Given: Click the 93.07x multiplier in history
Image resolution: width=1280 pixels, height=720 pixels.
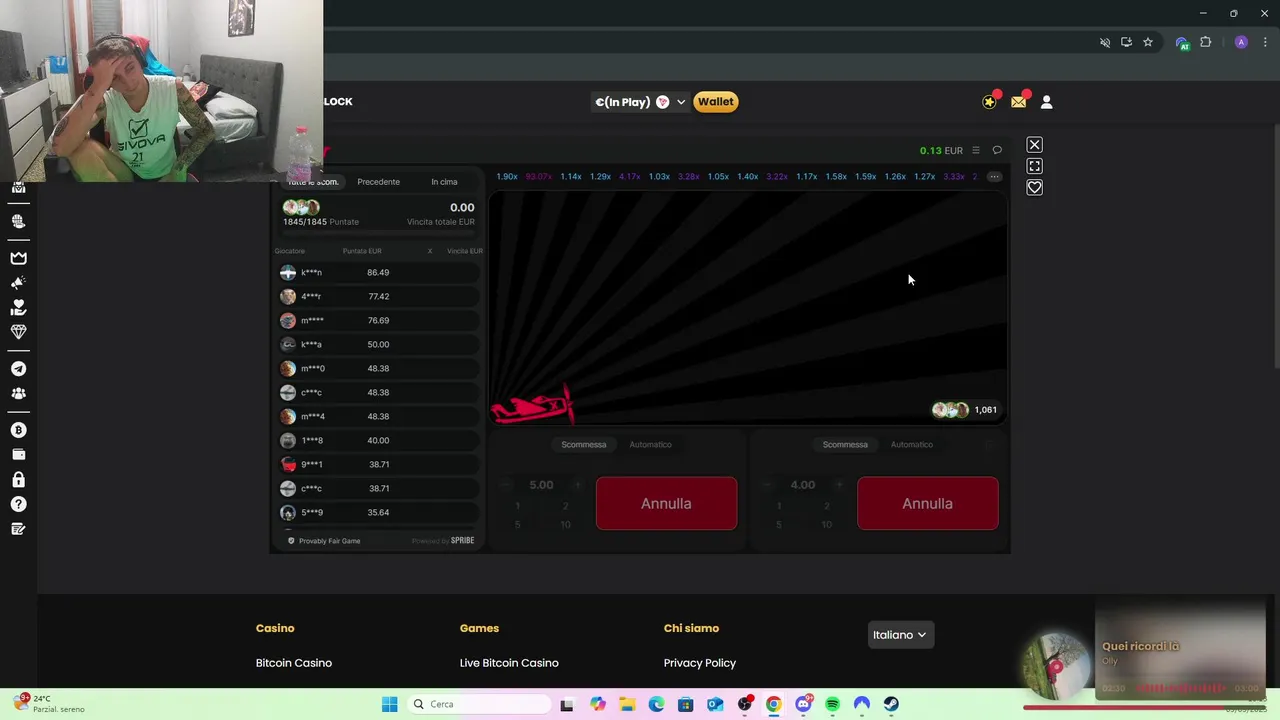Looking at the screenshot, I should click(x=539, y=176).
